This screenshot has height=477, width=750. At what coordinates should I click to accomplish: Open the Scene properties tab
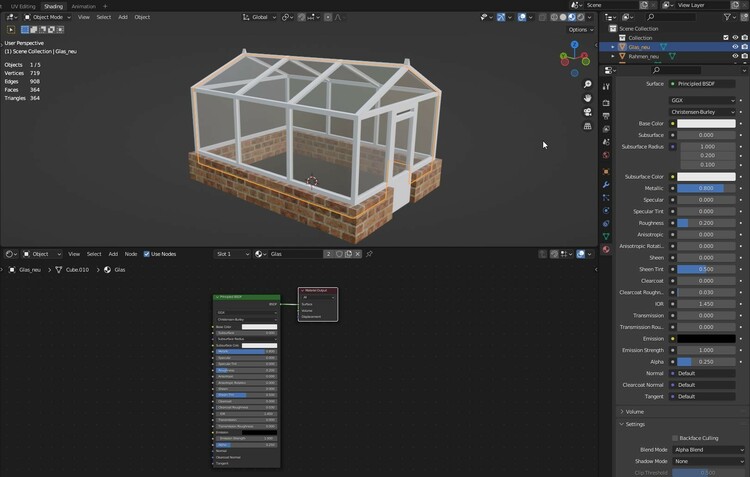(x=606, y=142)
